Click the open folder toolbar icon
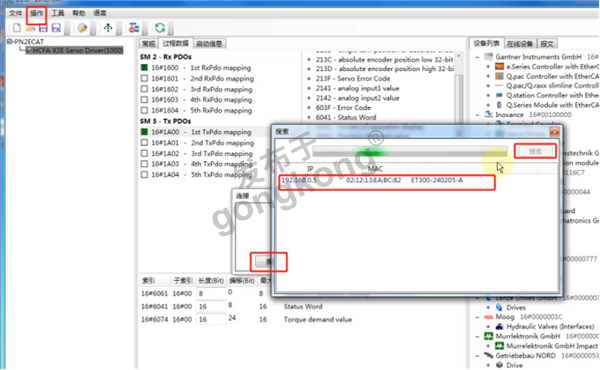The height and width of the screenshot is (370, 600). (x=30, y=28)
